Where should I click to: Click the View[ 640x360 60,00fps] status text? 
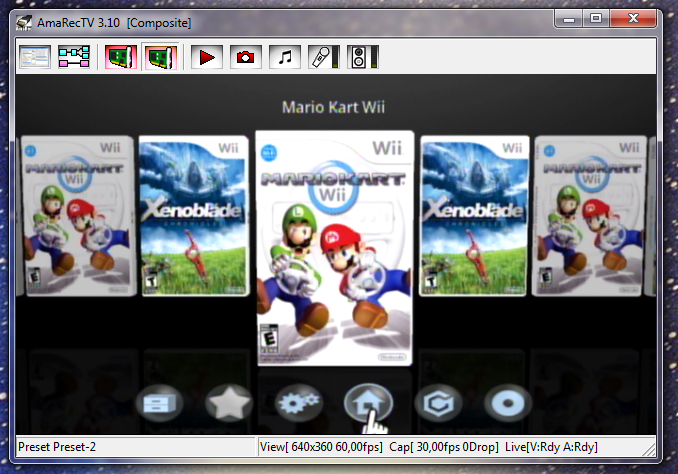[321, 447]
